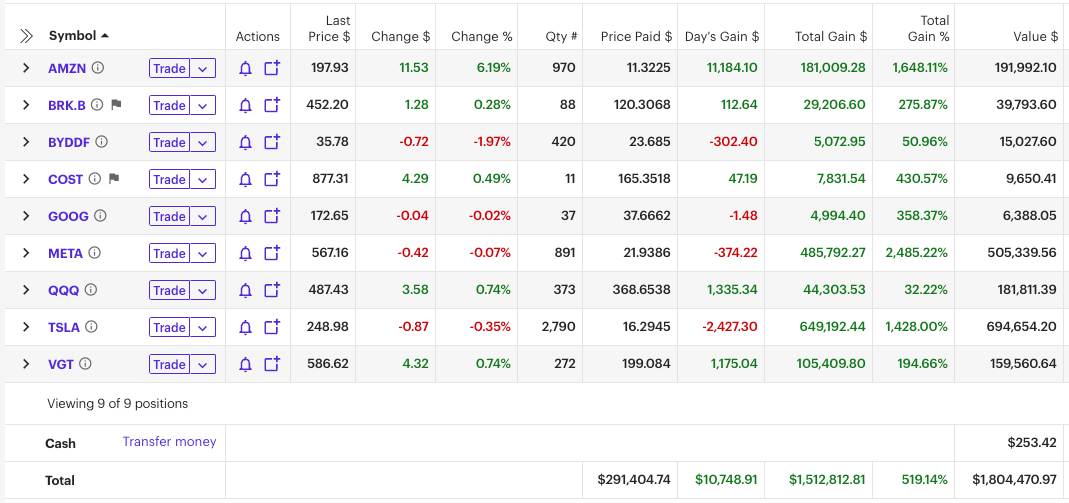
Task: Open the Trade dropdown arrow for AMZN
Action: 203,69
